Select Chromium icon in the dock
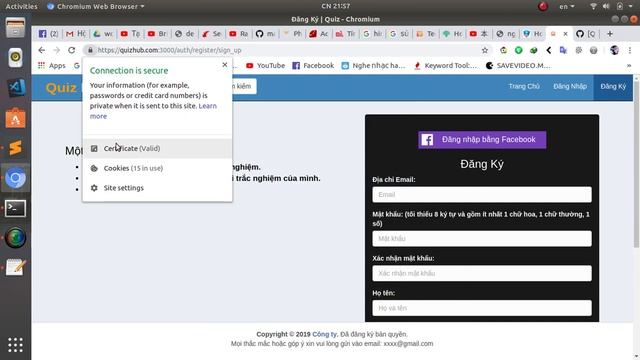Screen dimensions: 640x360 [16, 178]
